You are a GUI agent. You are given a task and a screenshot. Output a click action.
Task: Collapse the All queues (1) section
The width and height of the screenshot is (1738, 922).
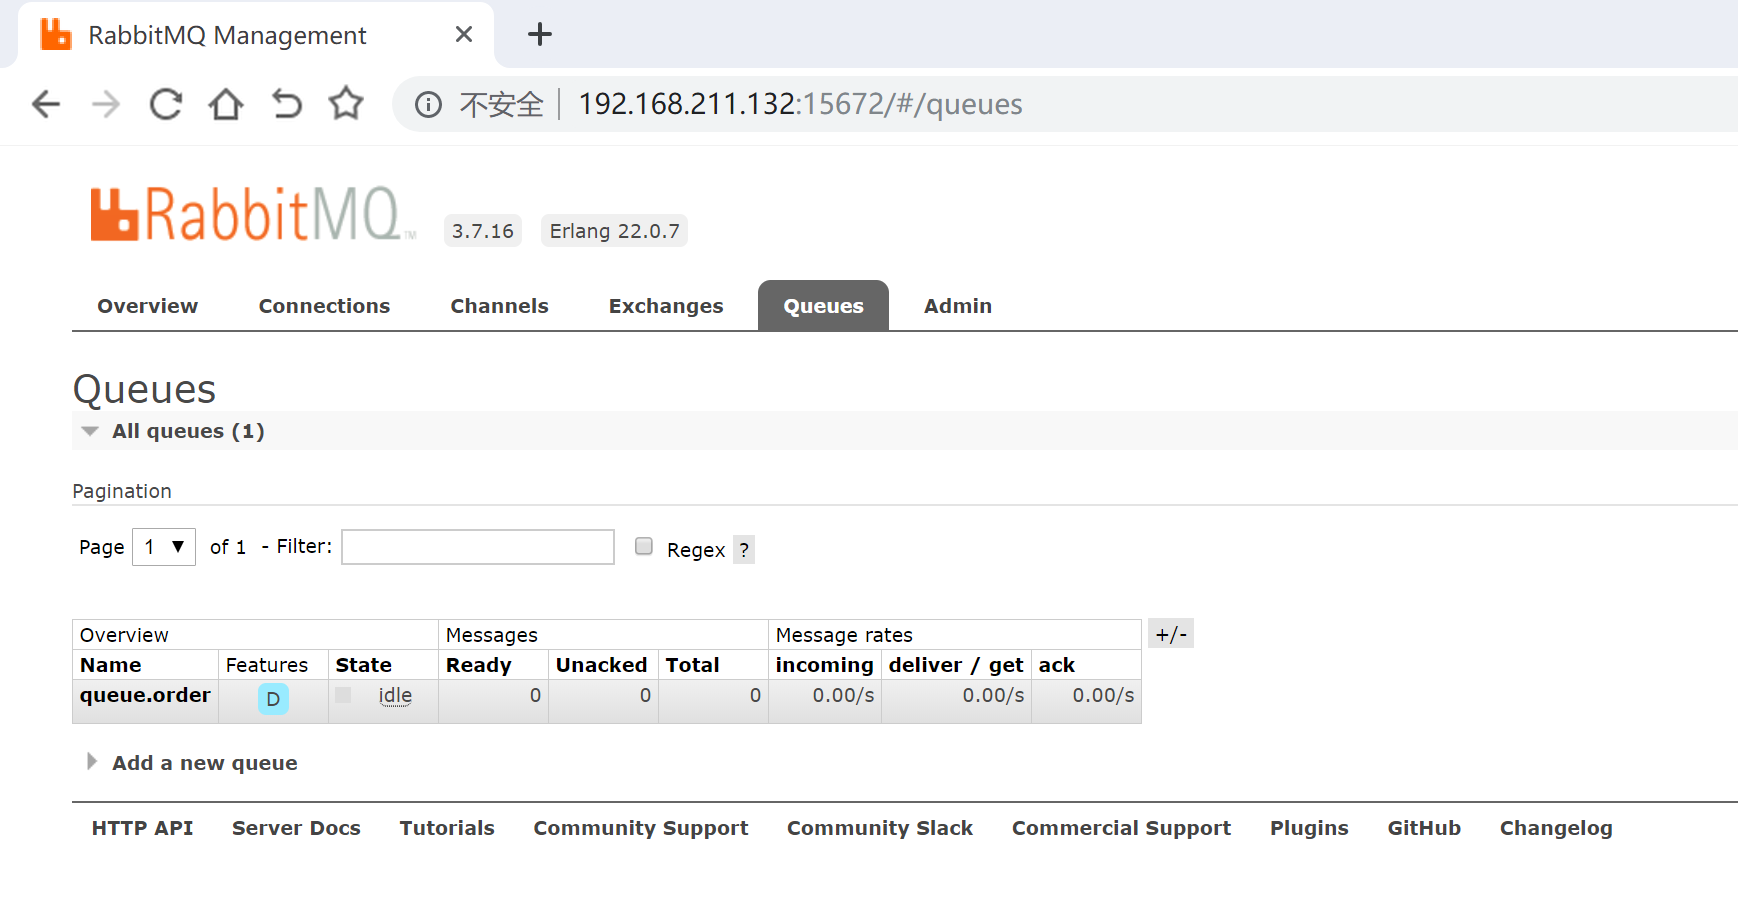[188, 431]
